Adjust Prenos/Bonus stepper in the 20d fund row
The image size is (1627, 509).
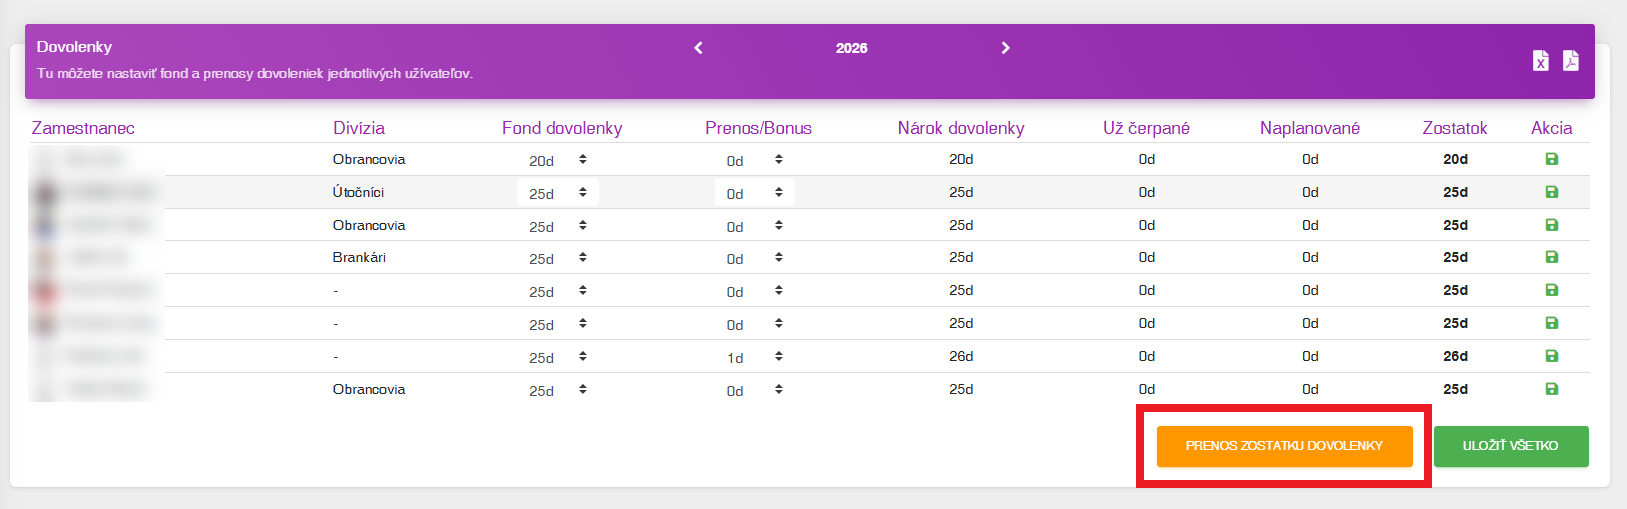coord(778,159)
